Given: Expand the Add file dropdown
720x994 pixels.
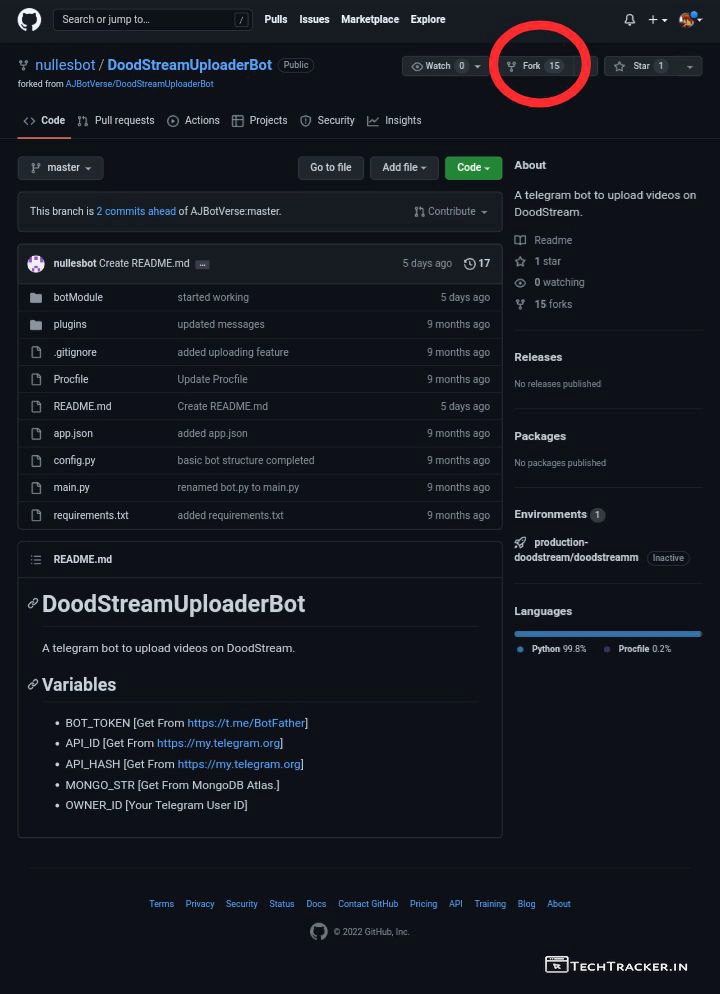Looking at the screenshot, I should [404, 168].
